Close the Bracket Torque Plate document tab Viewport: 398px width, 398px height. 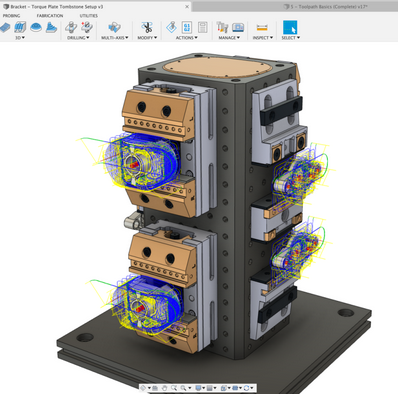point(187,7)
